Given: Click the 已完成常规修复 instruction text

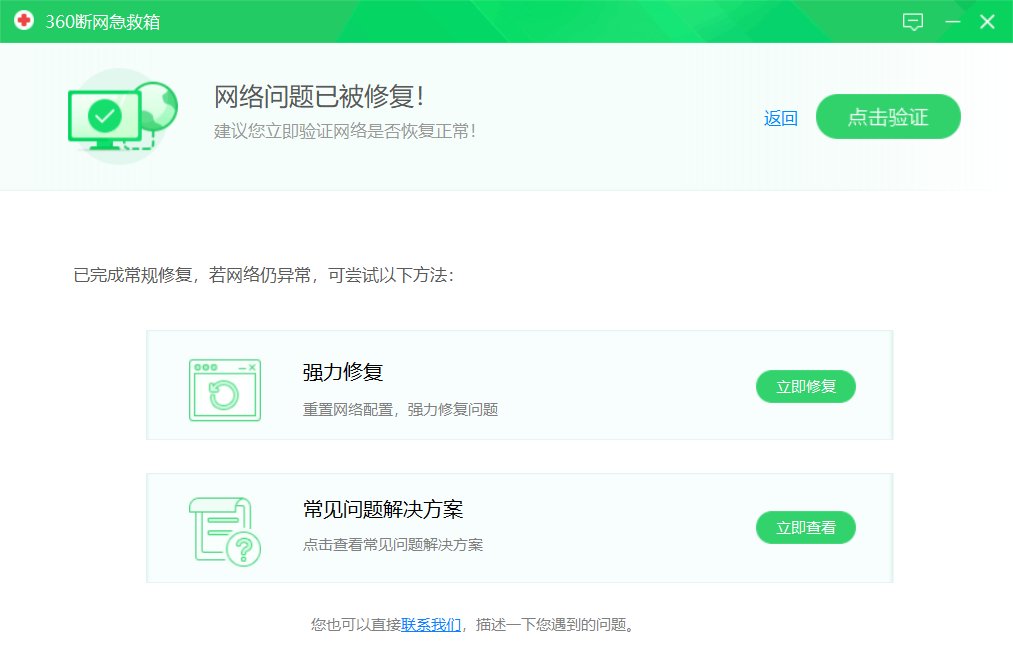Looking at the screenshot, I should [263, 274].
